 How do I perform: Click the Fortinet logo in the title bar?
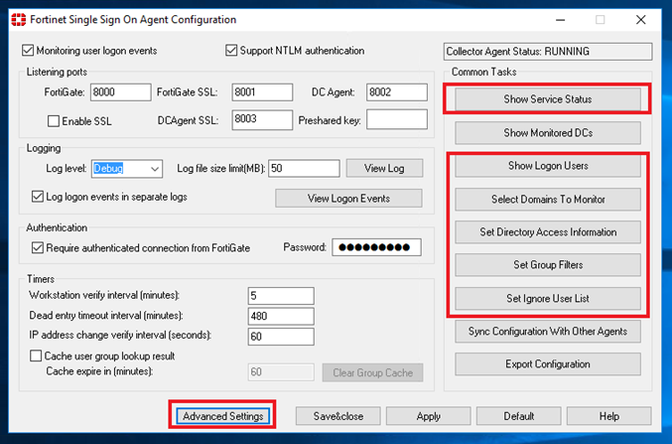pyautogui.click(x=18, y=20)
